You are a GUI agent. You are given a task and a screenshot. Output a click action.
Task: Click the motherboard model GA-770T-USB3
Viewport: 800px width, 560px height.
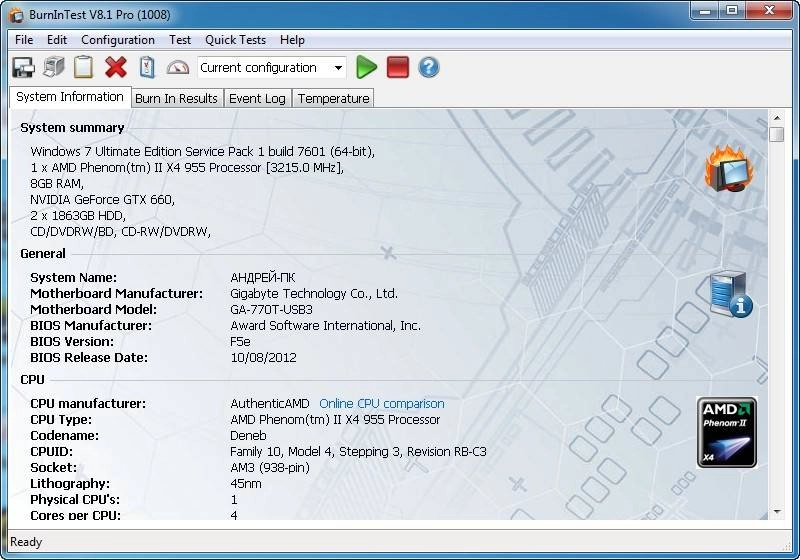click(271, 310)
